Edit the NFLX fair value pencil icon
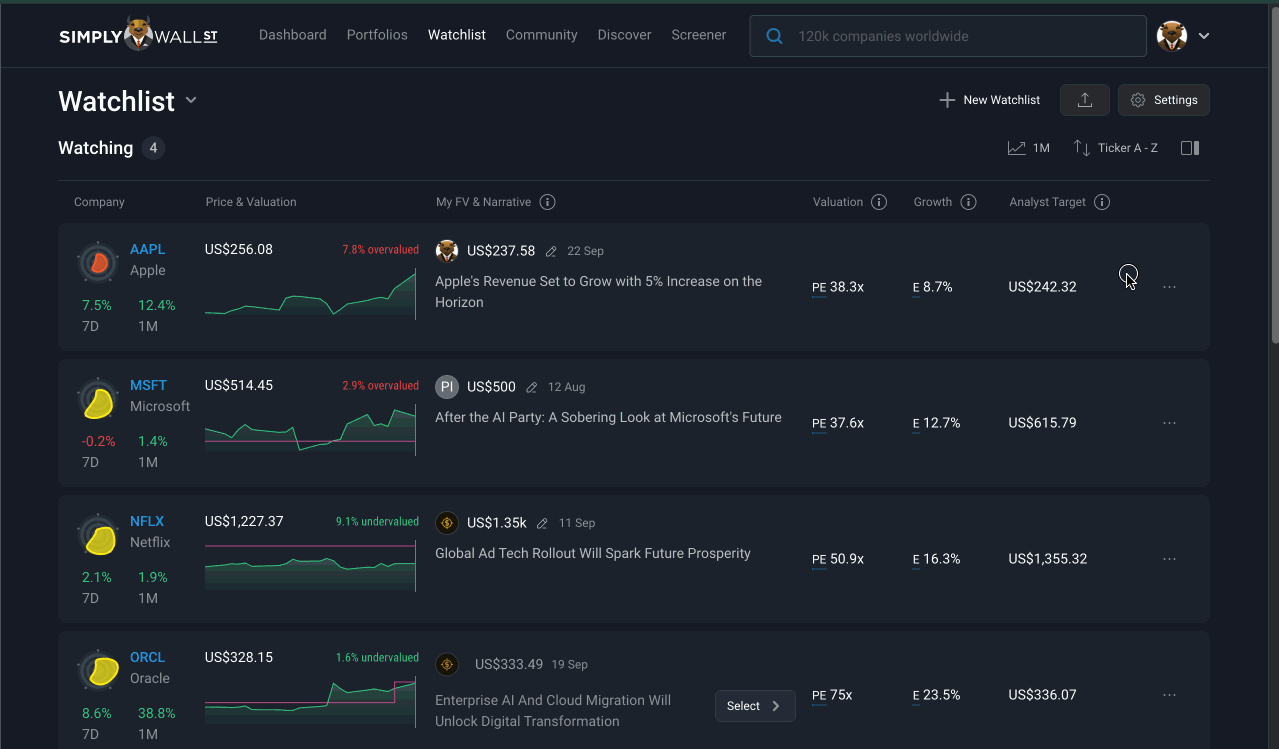1279x749 pixels. [x=542, y=523]
